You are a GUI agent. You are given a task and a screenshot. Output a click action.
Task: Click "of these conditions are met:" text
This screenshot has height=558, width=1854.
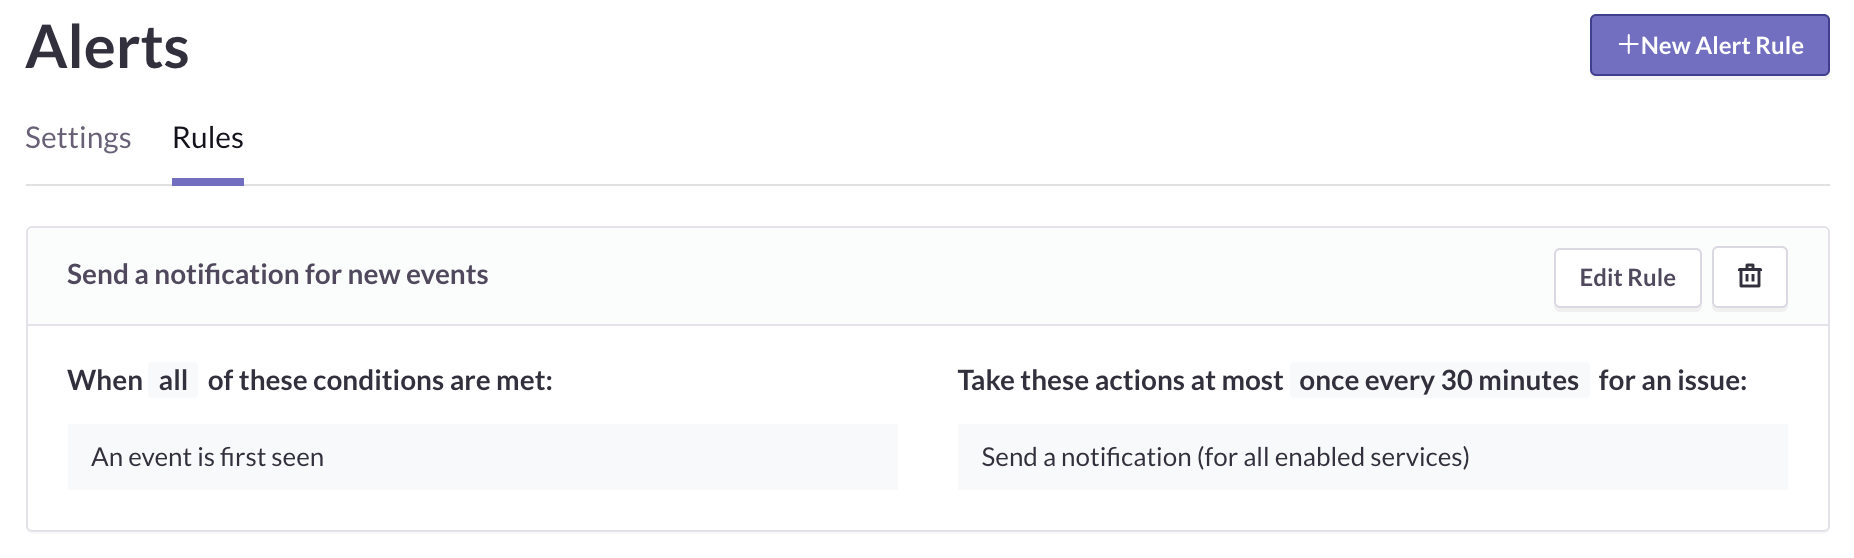(x=380, y=380)
